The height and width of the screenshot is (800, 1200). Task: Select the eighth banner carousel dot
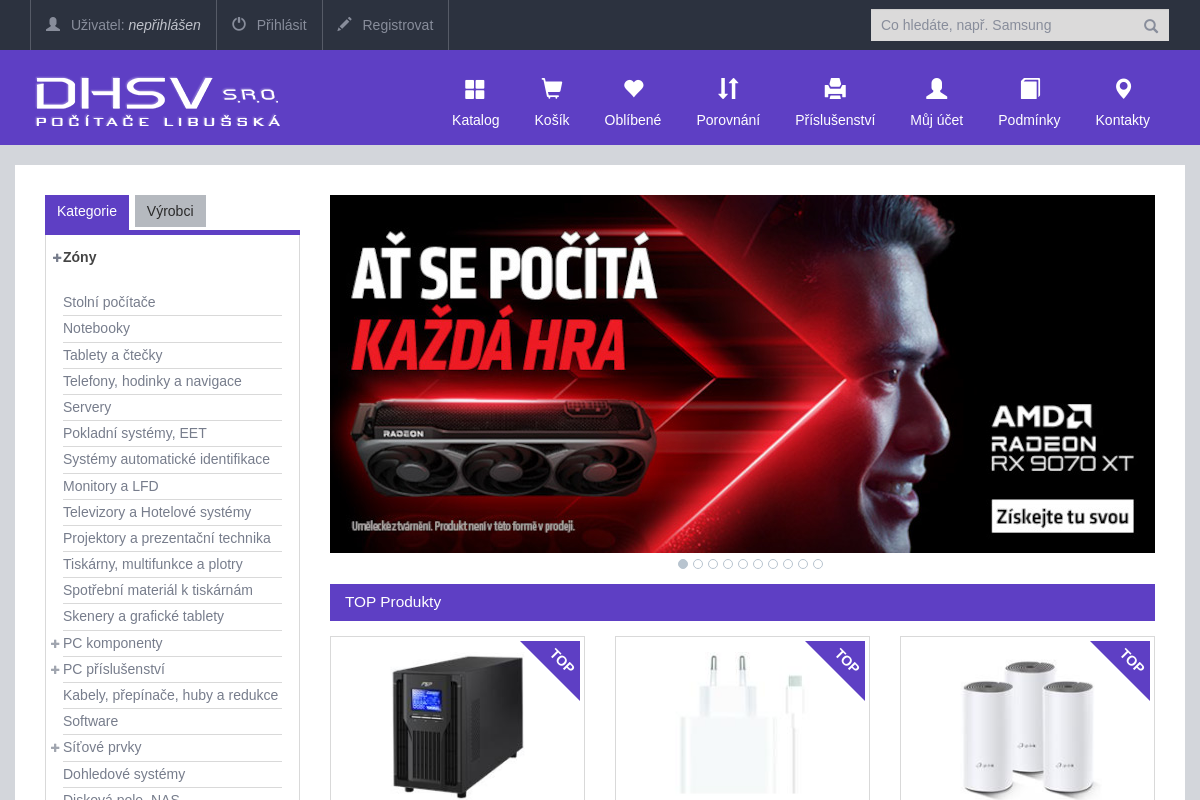(x=788, y=564)
